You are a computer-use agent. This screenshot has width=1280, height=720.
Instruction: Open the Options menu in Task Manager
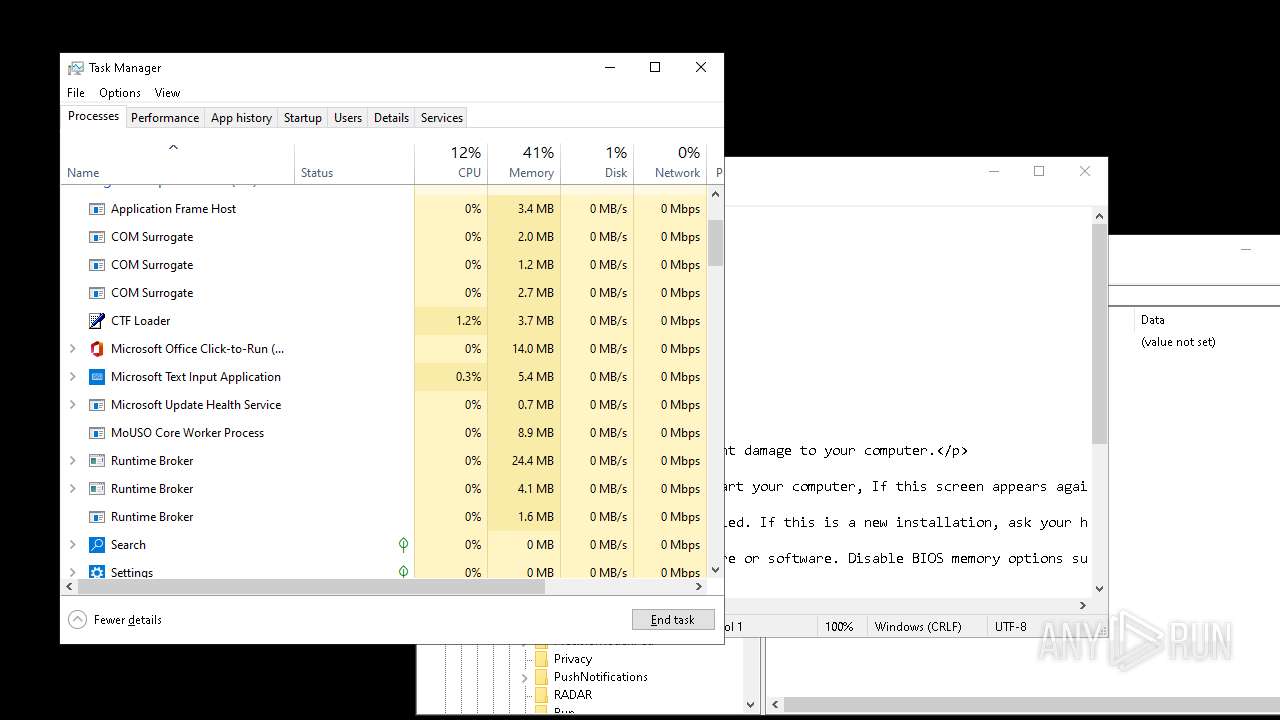coord(120,93)
